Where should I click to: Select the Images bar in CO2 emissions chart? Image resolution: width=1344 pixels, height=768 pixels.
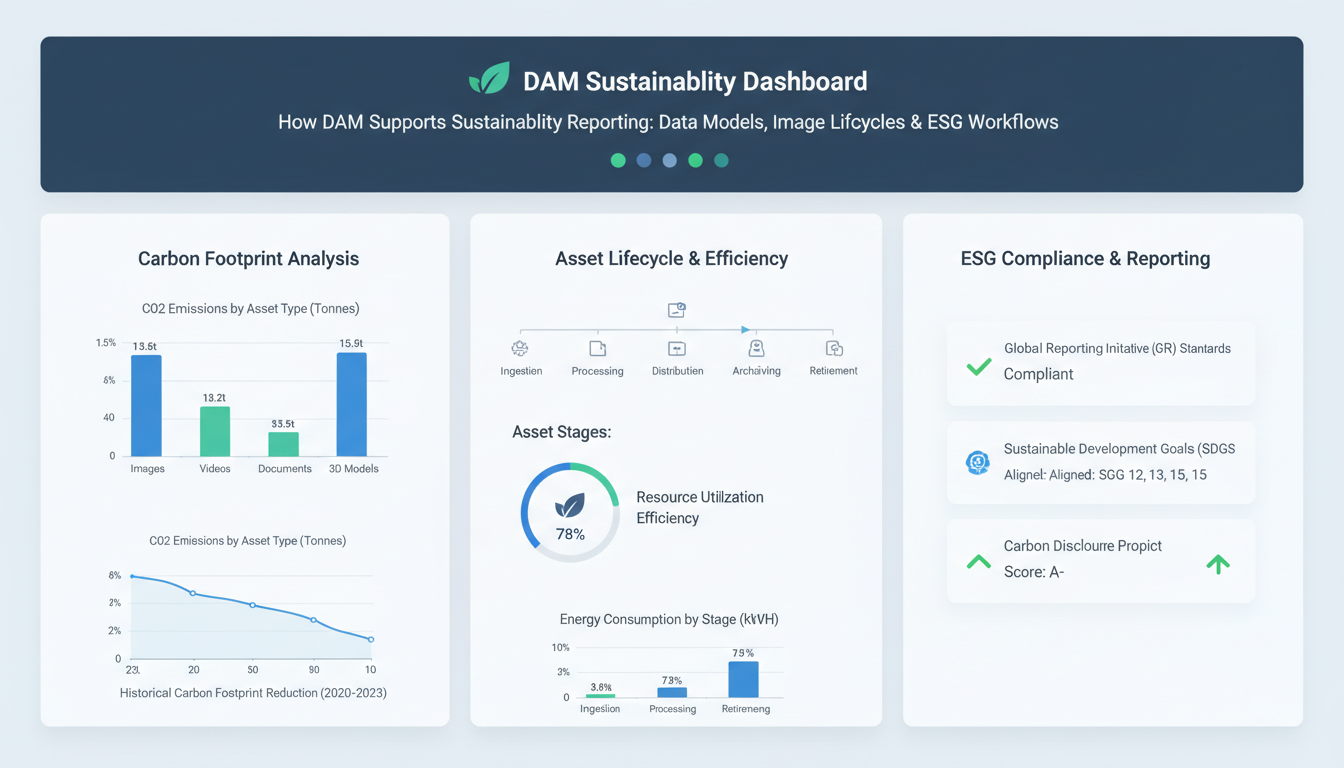click(146, 408)
